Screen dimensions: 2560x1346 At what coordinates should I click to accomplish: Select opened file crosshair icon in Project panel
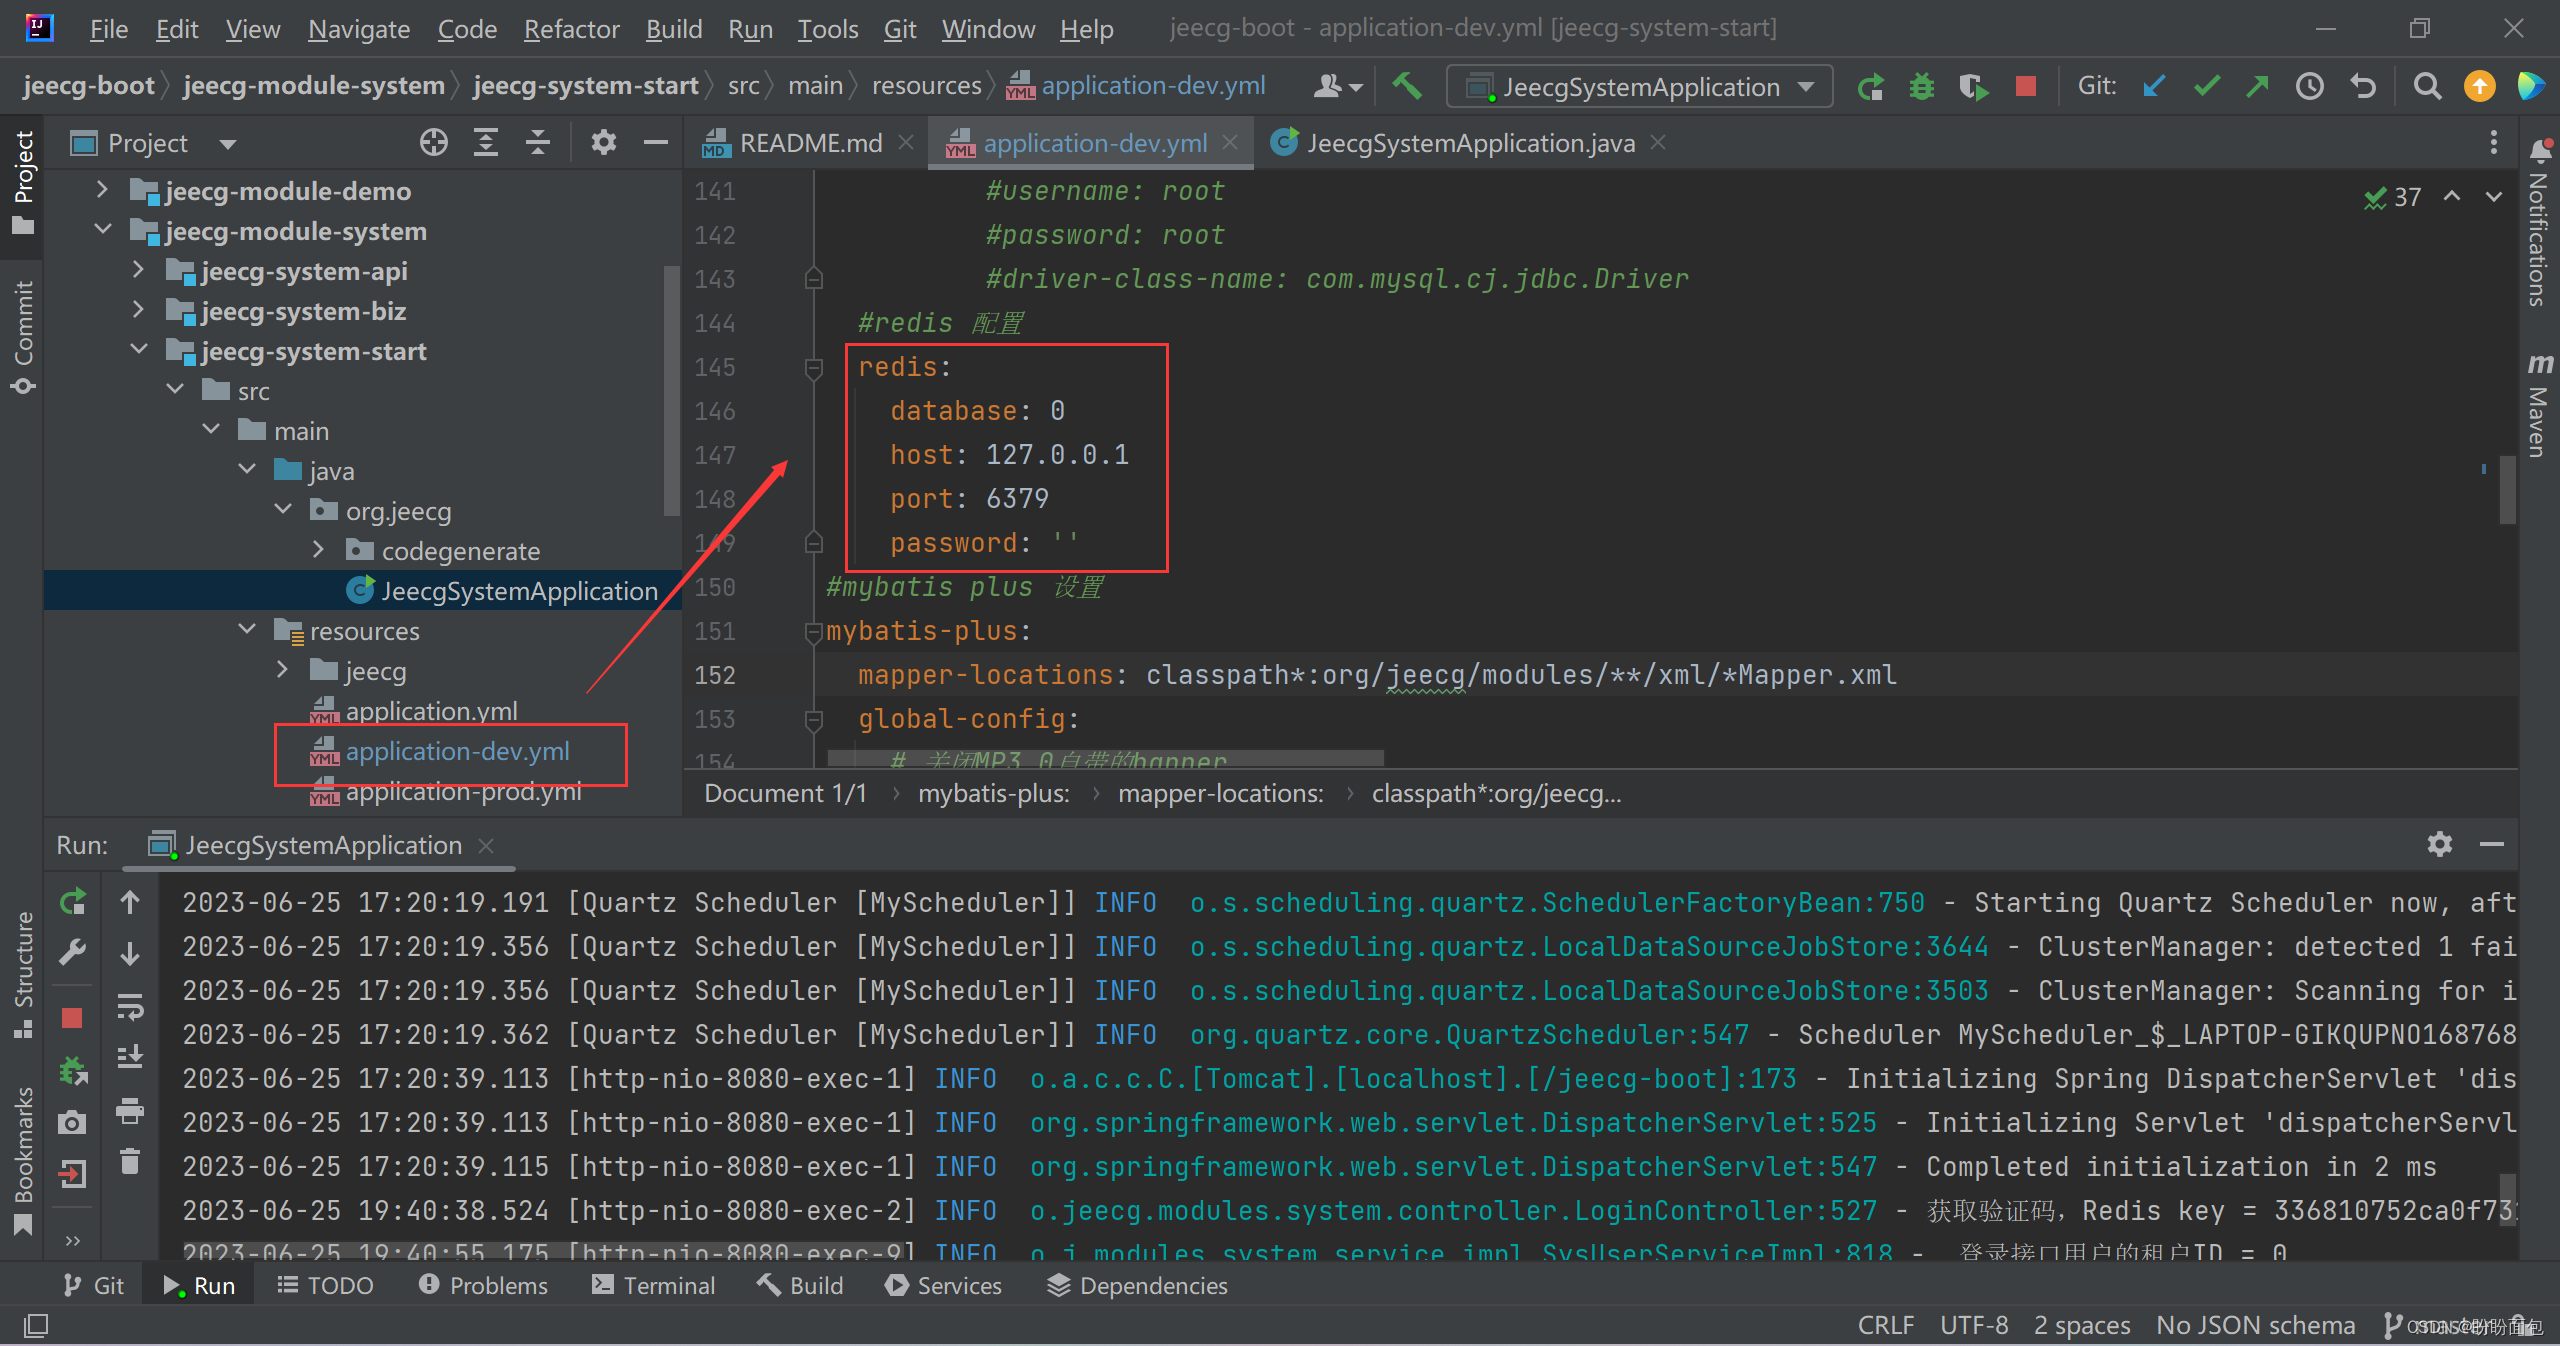coord(433,143)
